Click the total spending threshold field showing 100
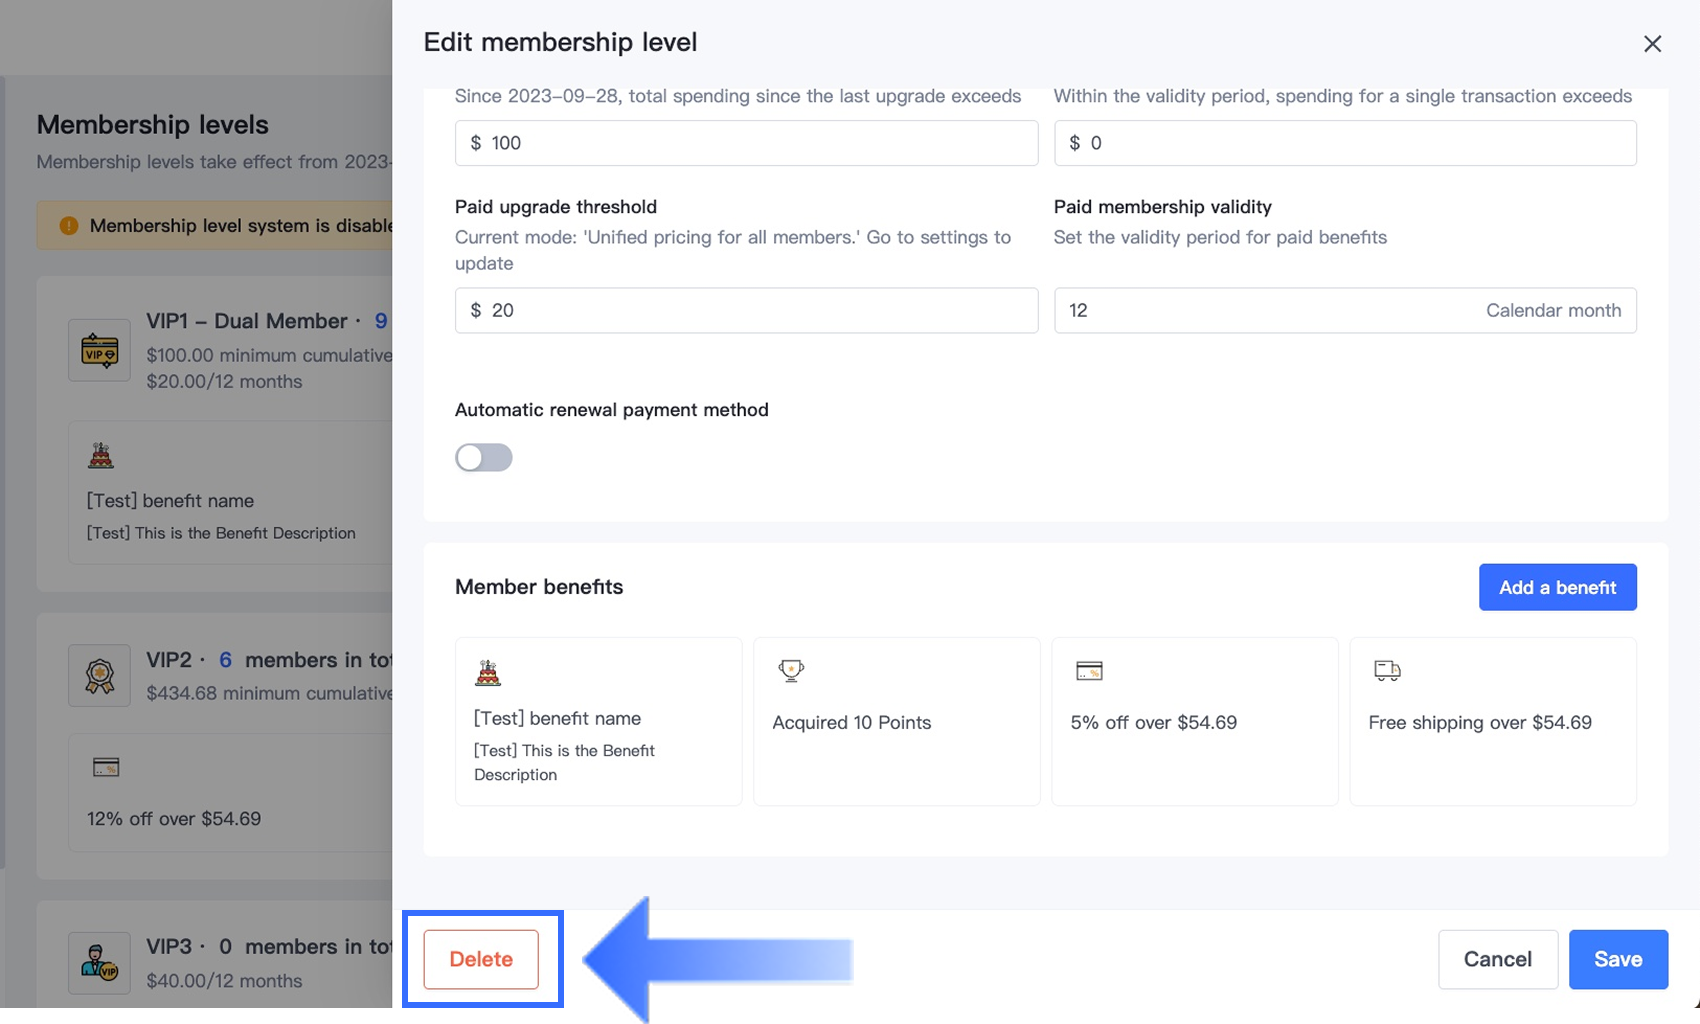This screenshot has height=1024, width=1700. point(746,143)
